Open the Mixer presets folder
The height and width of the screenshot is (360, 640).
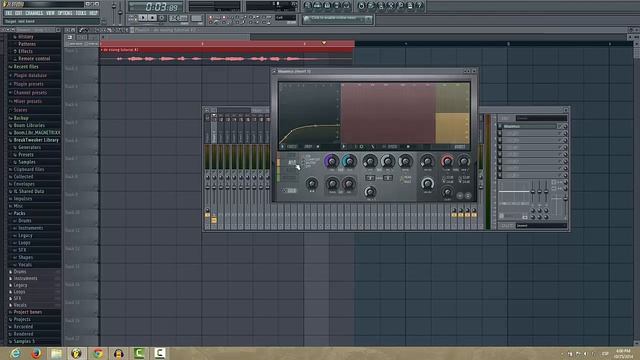28,101
